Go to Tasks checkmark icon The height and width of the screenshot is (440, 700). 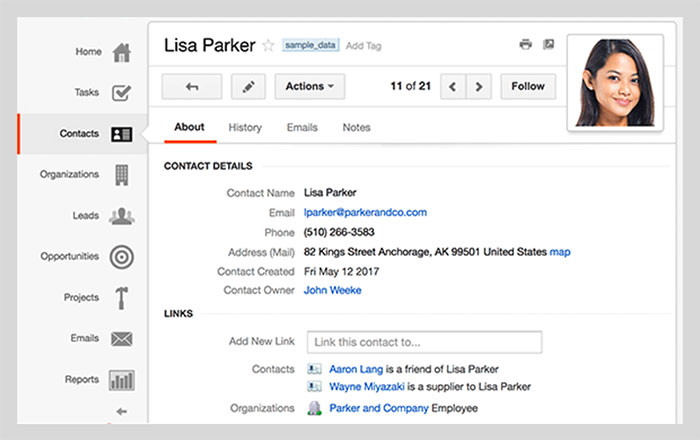(121, 93)
